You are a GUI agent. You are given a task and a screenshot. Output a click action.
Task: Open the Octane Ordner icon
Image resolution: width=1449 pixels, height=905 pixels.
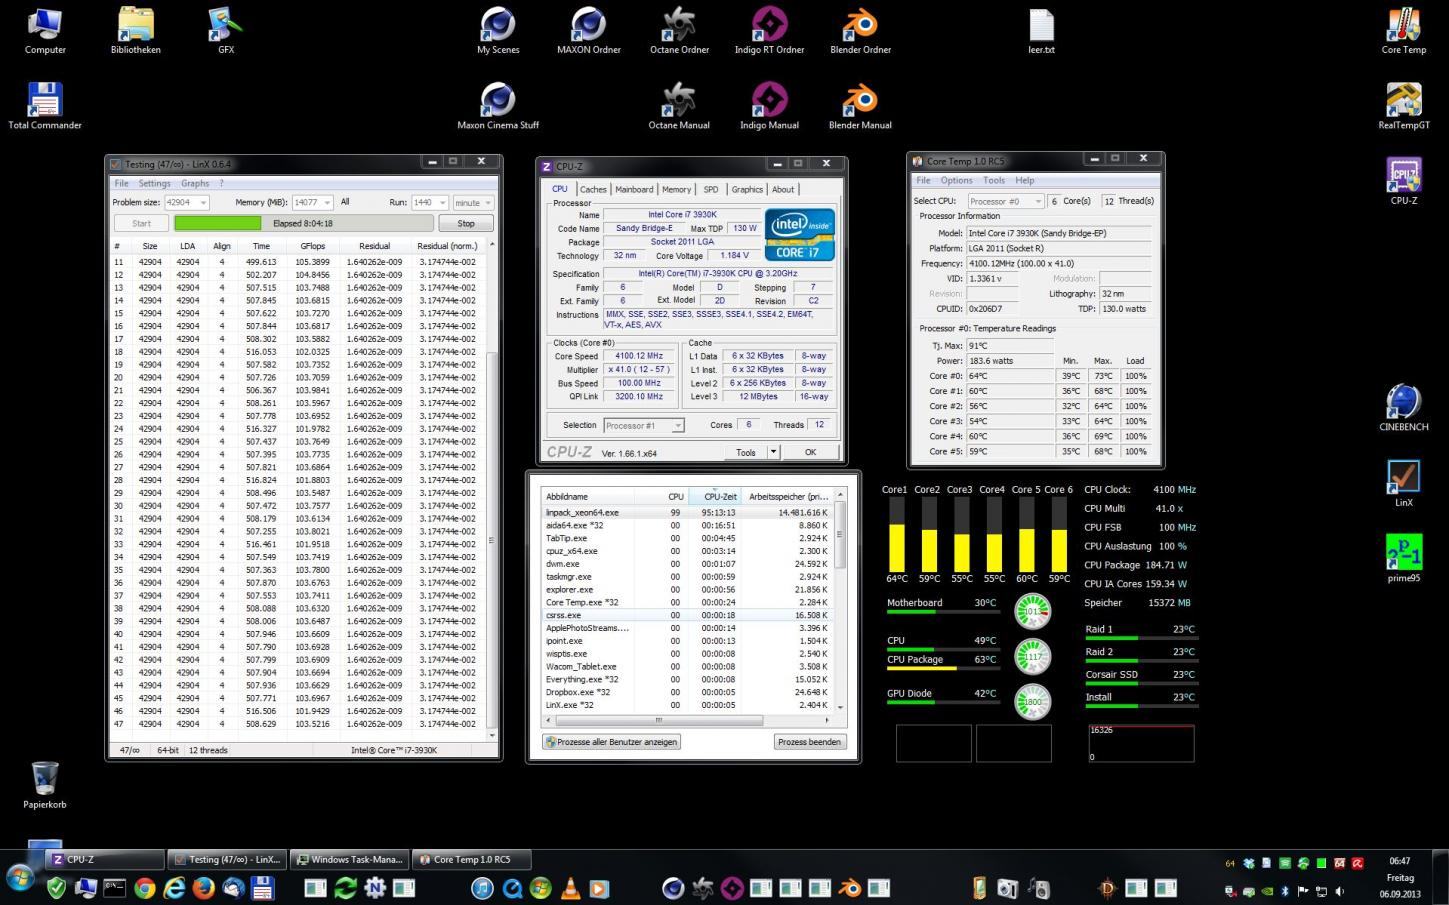tap(679, 31)
